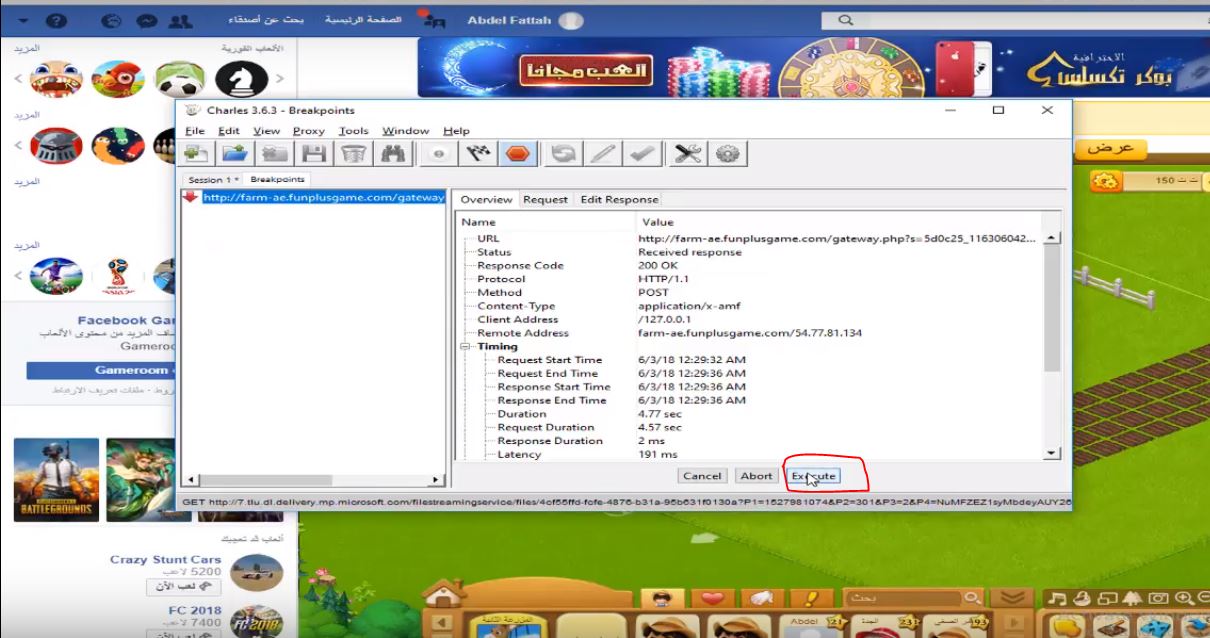The height and width of the screenshot is (638, 1210).
Task: Open the Edit menu in Charles
Action: [229, 131]
